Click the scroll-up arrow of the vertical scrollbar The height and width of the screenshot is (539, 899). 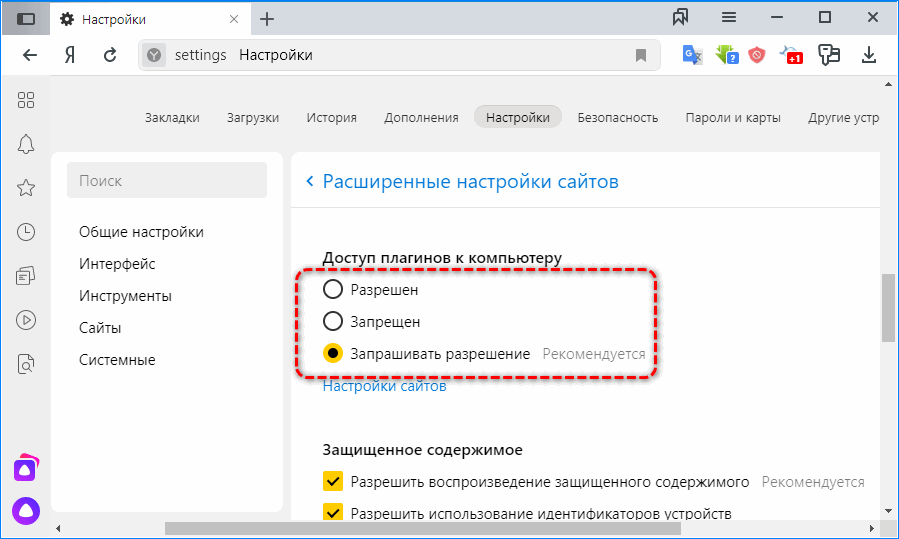pyautogui.click(x=888, y=84)
